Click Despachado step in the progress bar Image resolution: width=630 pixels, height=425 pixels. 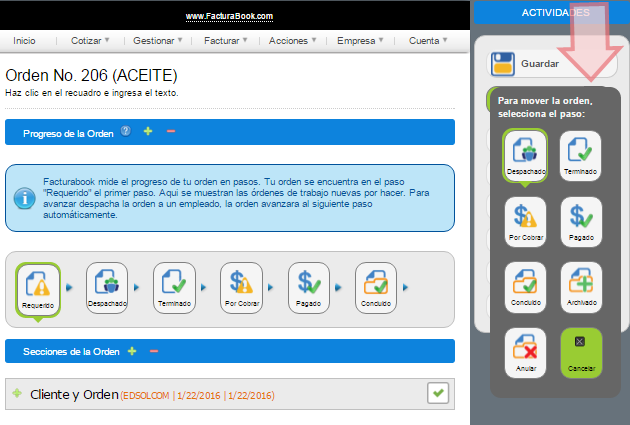coord(107,288)
